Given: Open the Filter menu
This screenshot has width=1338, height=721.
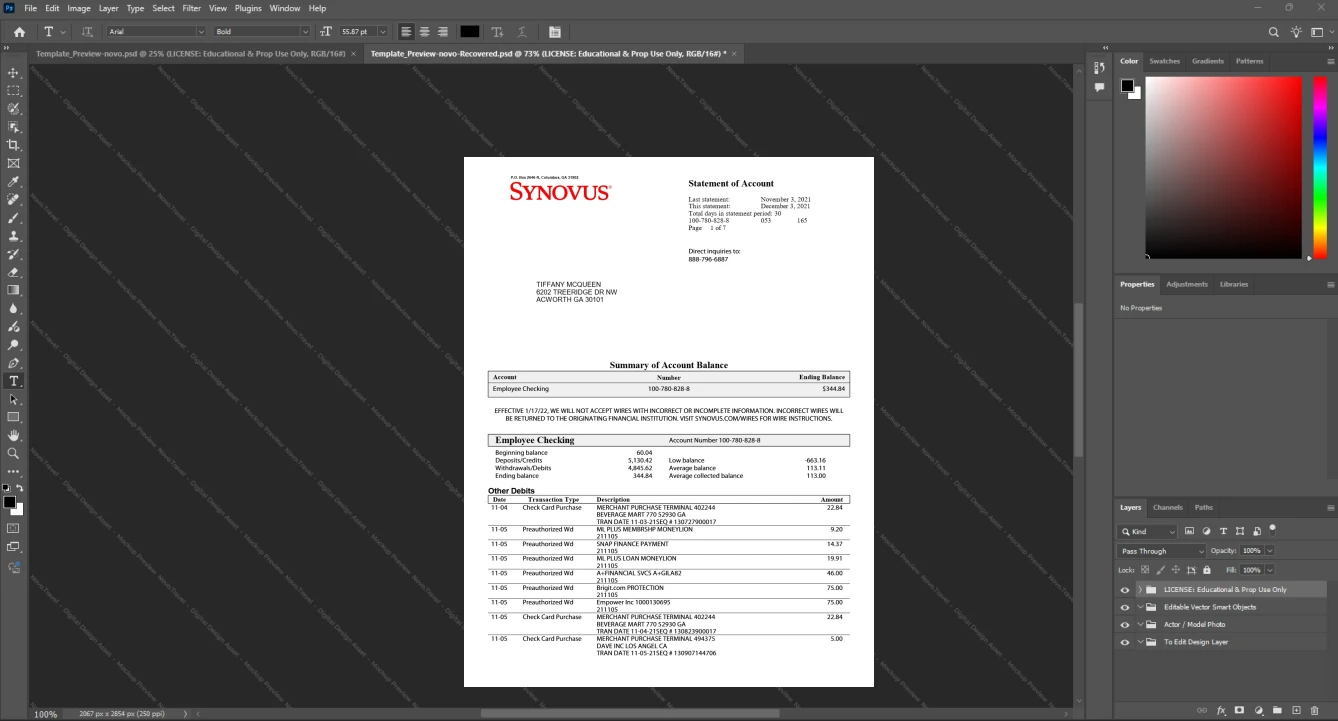Looking at the screenshot, I should (191, 8).
